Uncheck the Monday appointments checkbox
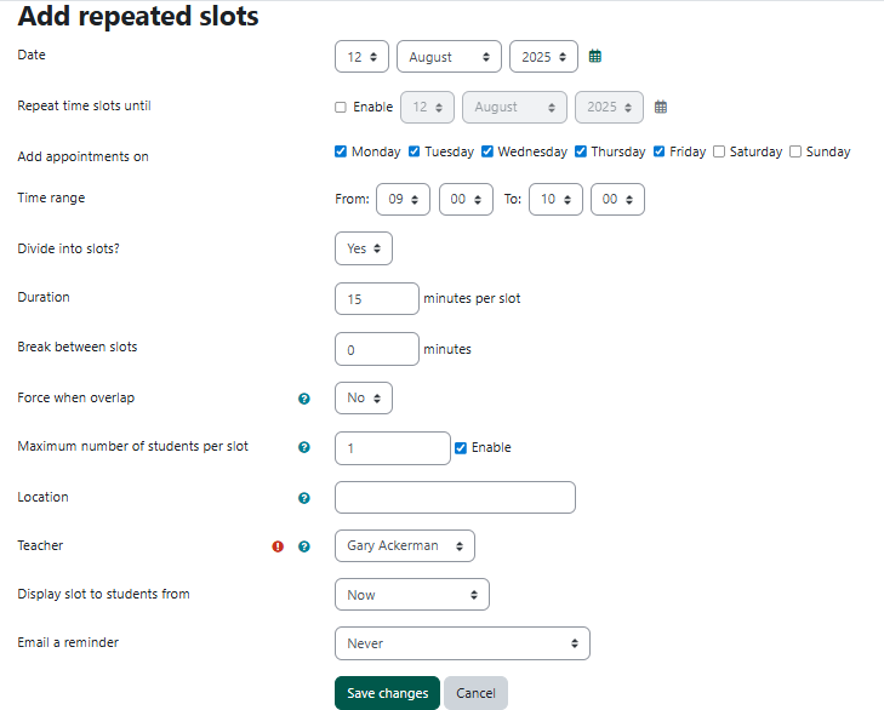The image size is (884, 710). pos(340,151)
